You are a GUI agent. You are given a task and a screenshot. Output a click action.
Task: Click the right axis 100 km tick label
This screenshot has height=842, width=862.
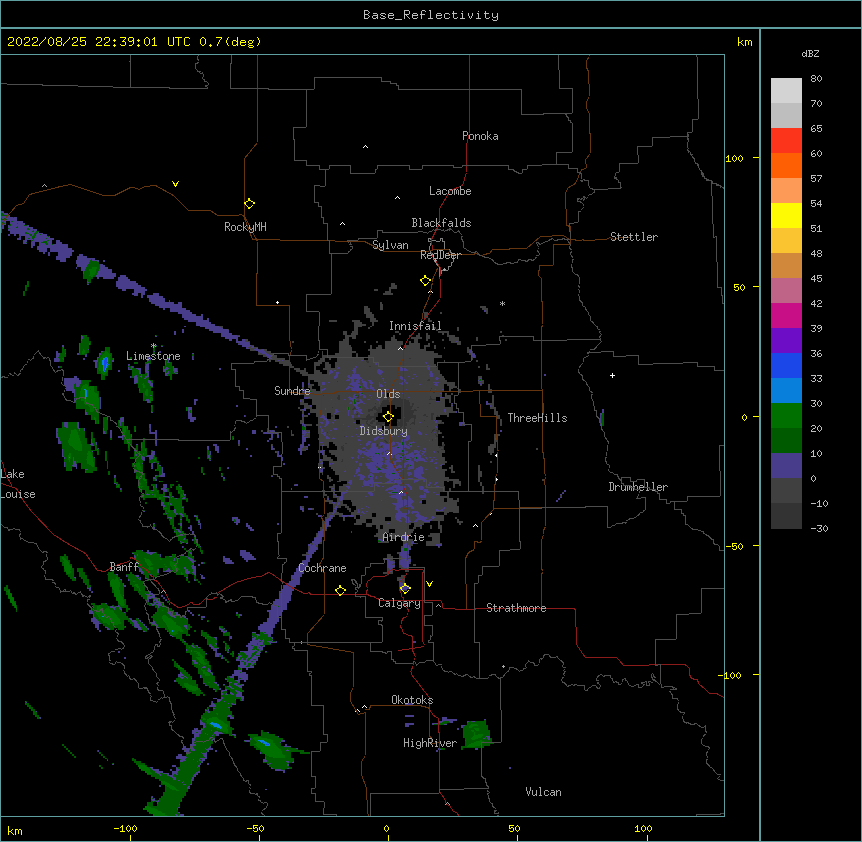coord(734,158)
